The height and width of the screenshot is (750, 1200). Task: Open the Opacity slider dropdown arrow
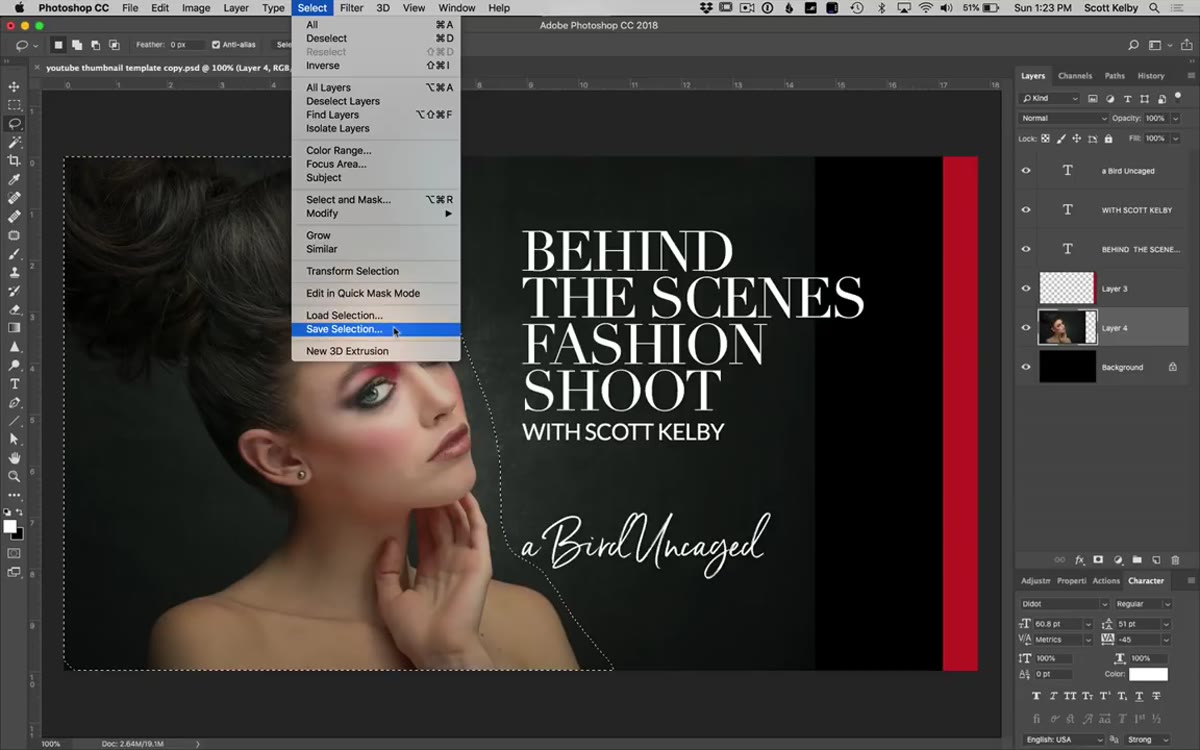pos(1175,118)
